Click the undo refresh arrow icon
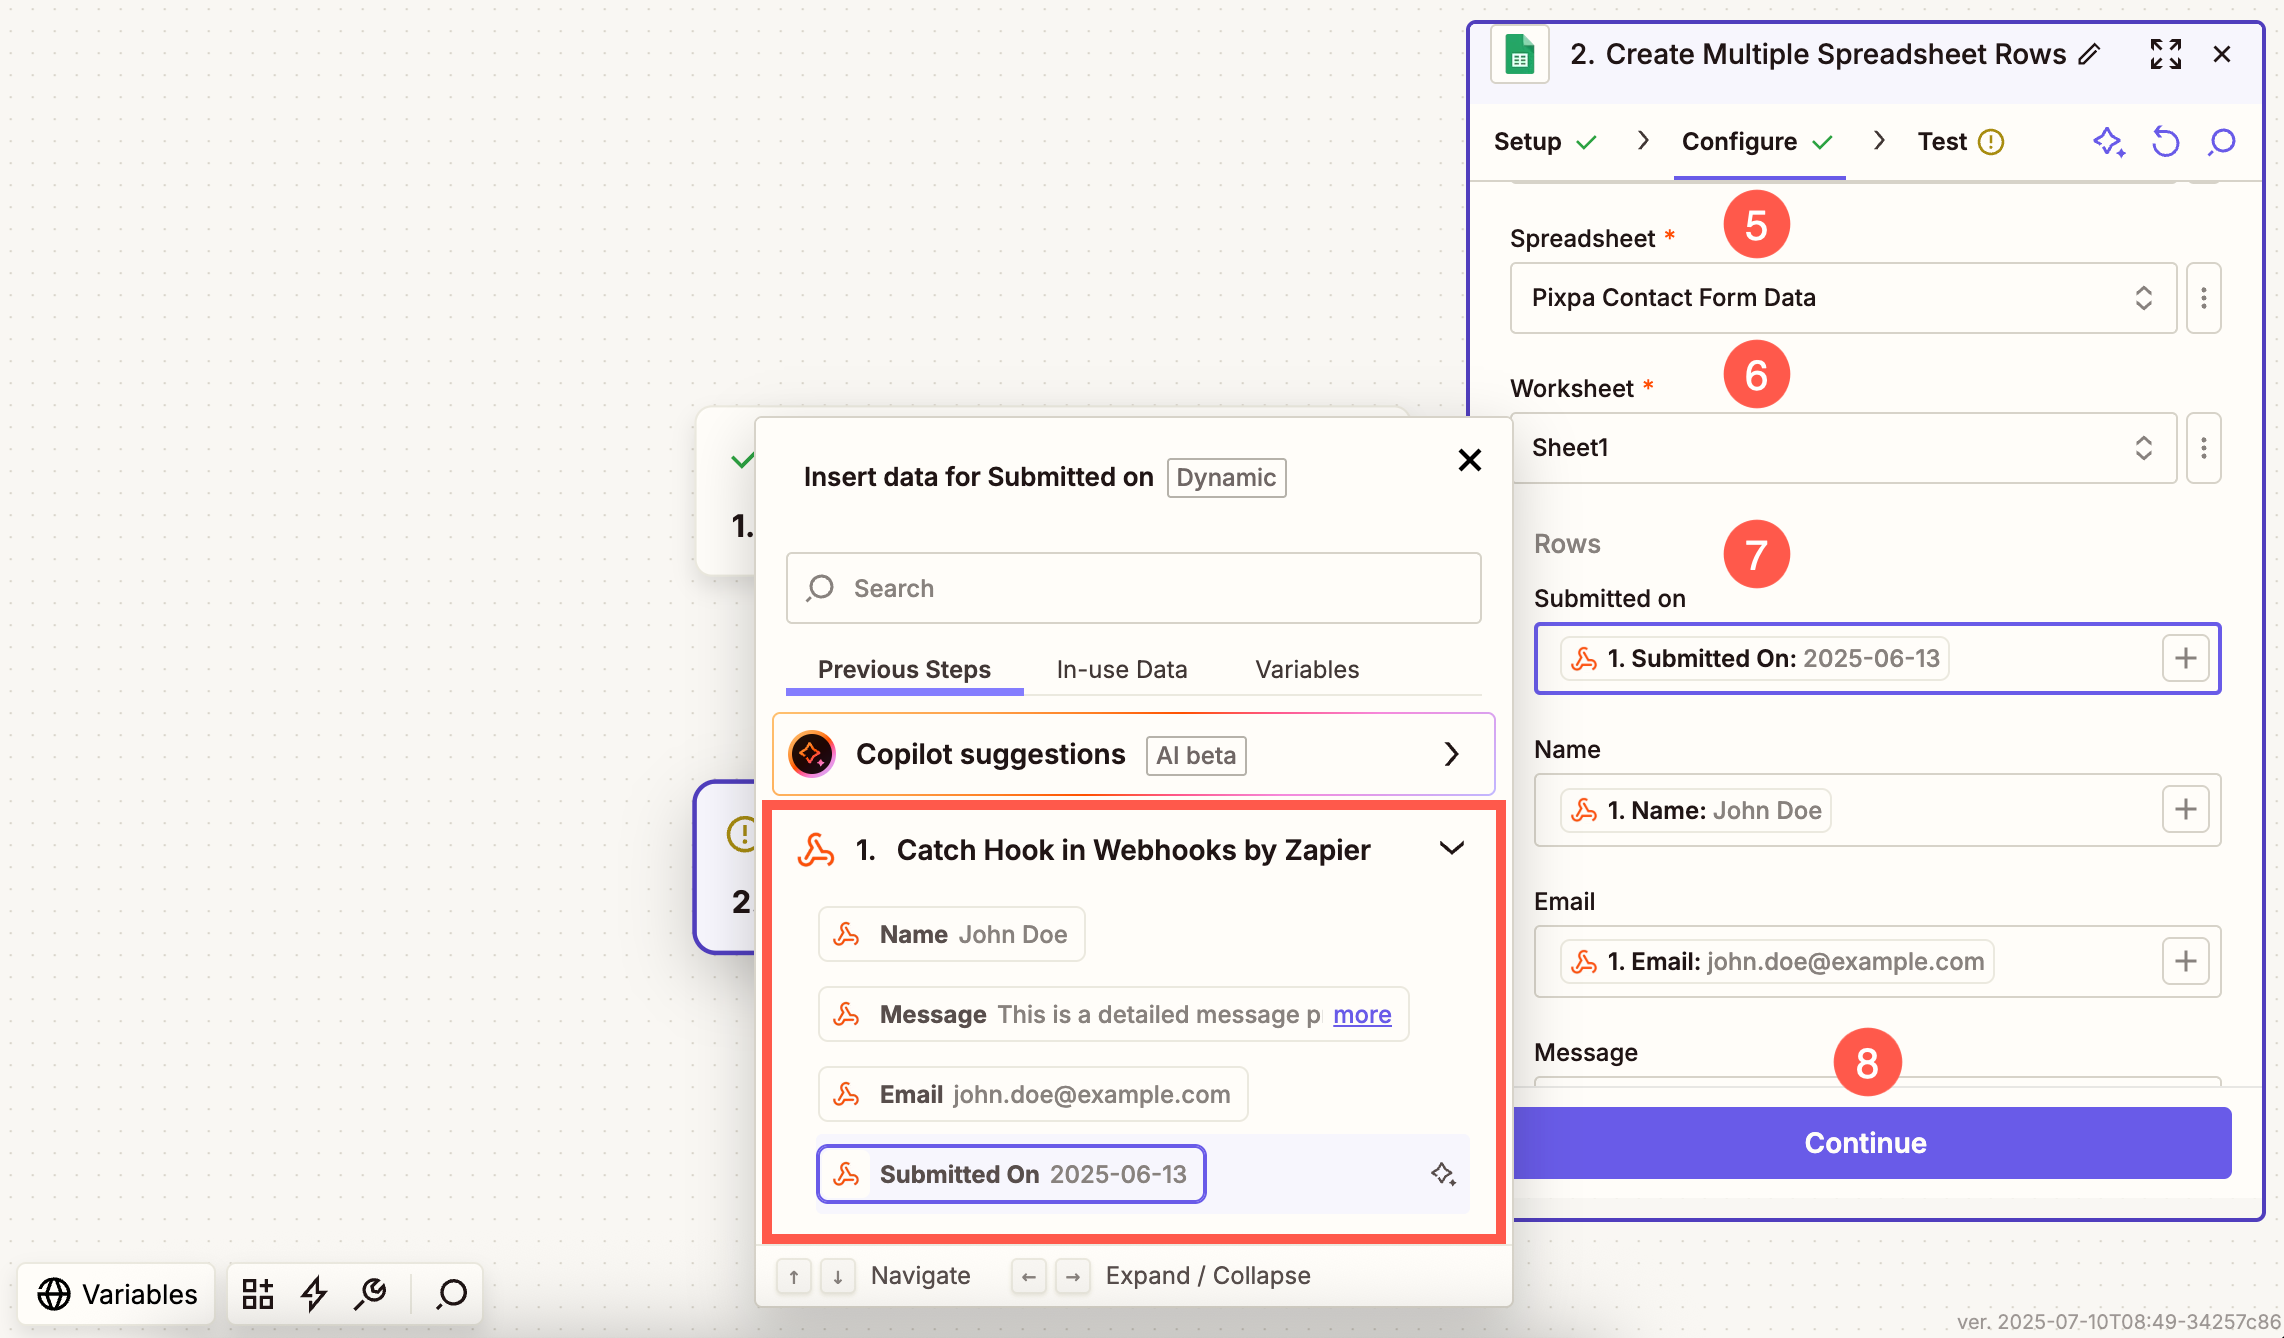 point(2165,142)
